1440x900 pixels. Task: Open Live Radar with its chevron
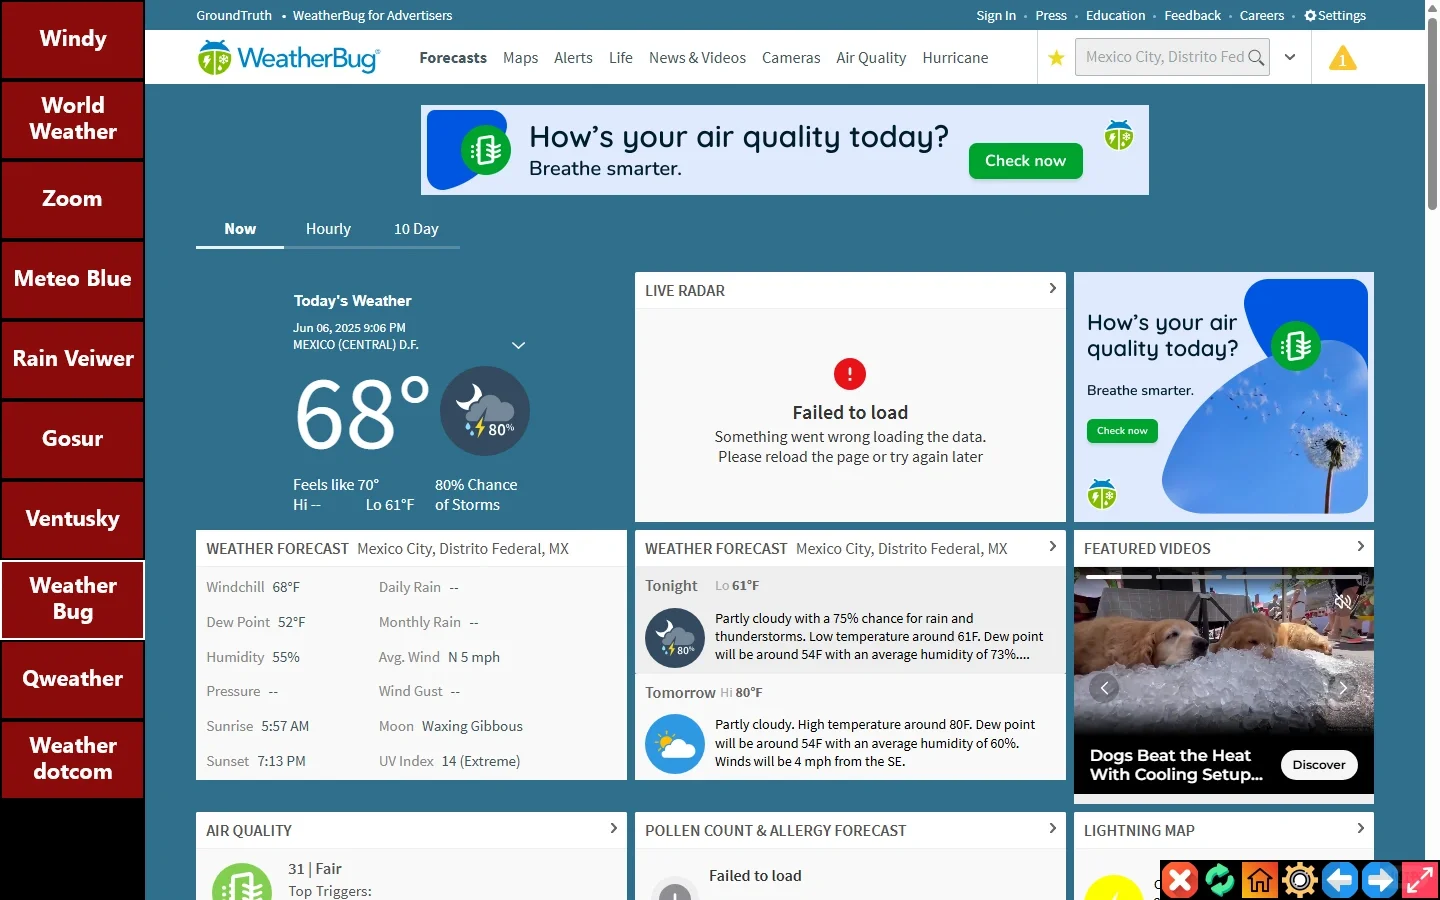coord(1052,288)
